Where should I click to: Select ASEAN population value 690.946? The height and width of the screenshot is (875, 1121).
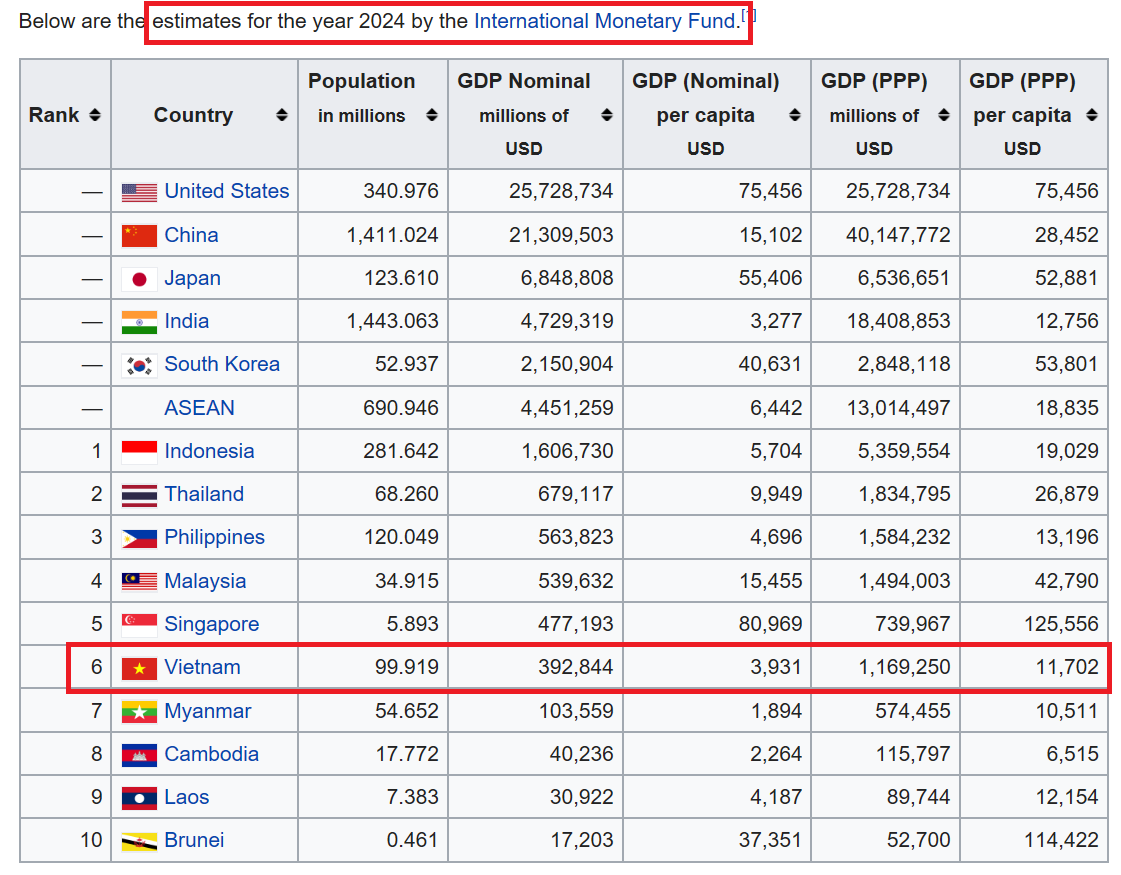pos(400,407)
